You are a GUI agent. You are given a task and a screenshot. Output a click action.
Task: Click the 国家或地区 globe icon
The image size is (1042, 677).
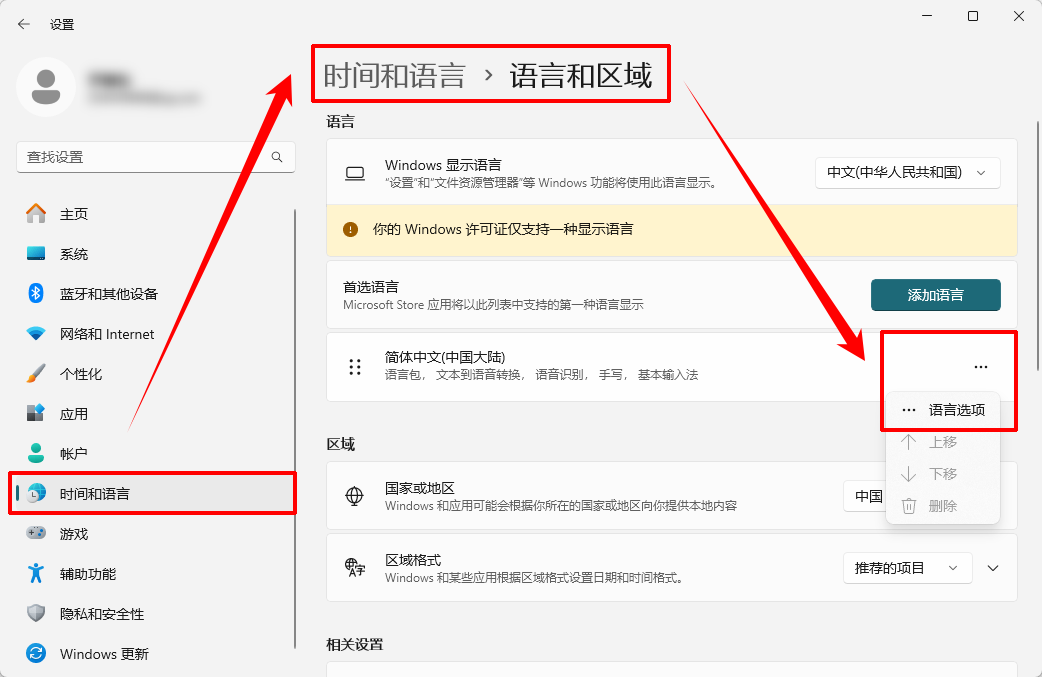coord(355,496)
